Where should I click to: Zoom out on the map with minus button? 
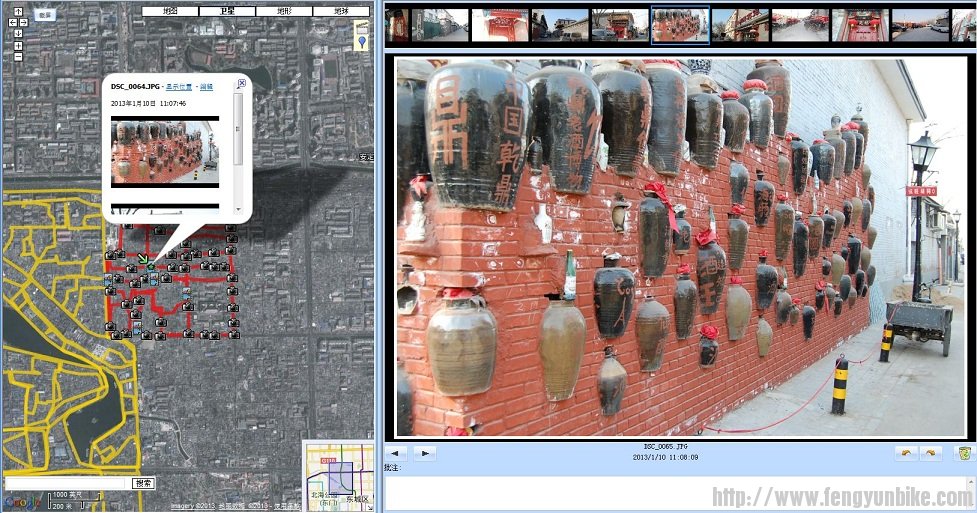[18, 56]
